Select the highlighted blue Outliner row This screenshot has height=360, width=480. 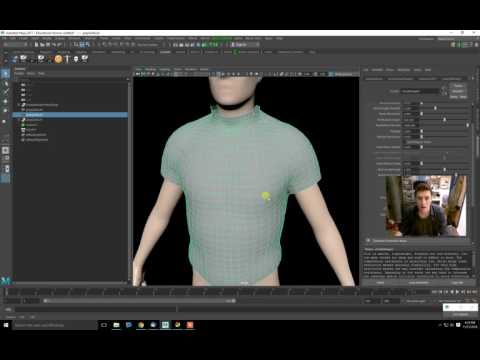pyautogui.click(x=70, y=115)
